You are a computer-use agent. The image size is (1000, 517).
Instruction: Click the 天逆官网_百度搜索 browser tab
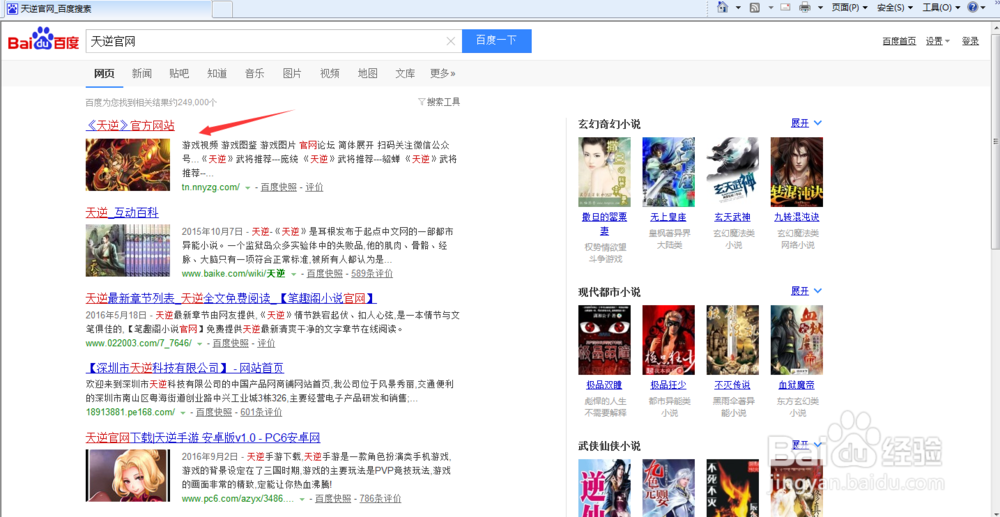click(107, 9)
